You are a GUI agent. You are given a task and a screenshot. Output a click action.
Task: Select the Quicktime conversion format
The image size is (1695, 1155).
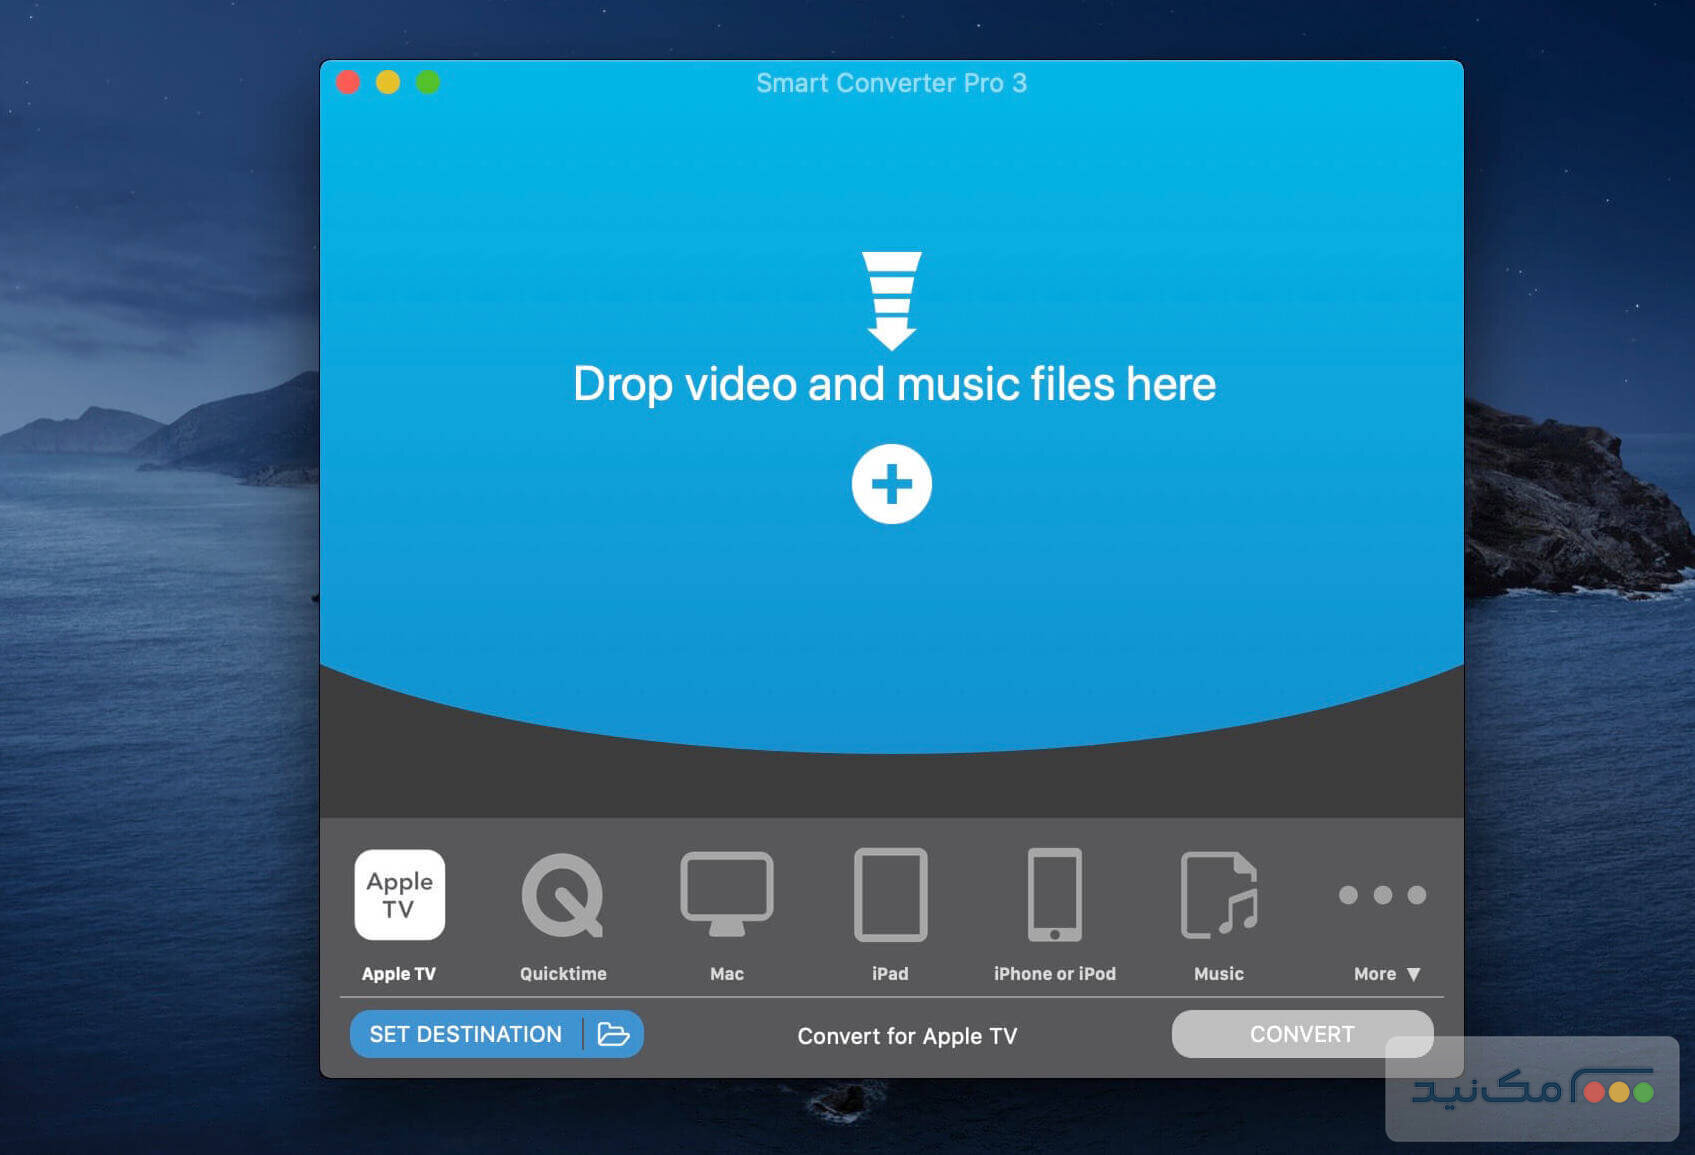click(561, 895)
